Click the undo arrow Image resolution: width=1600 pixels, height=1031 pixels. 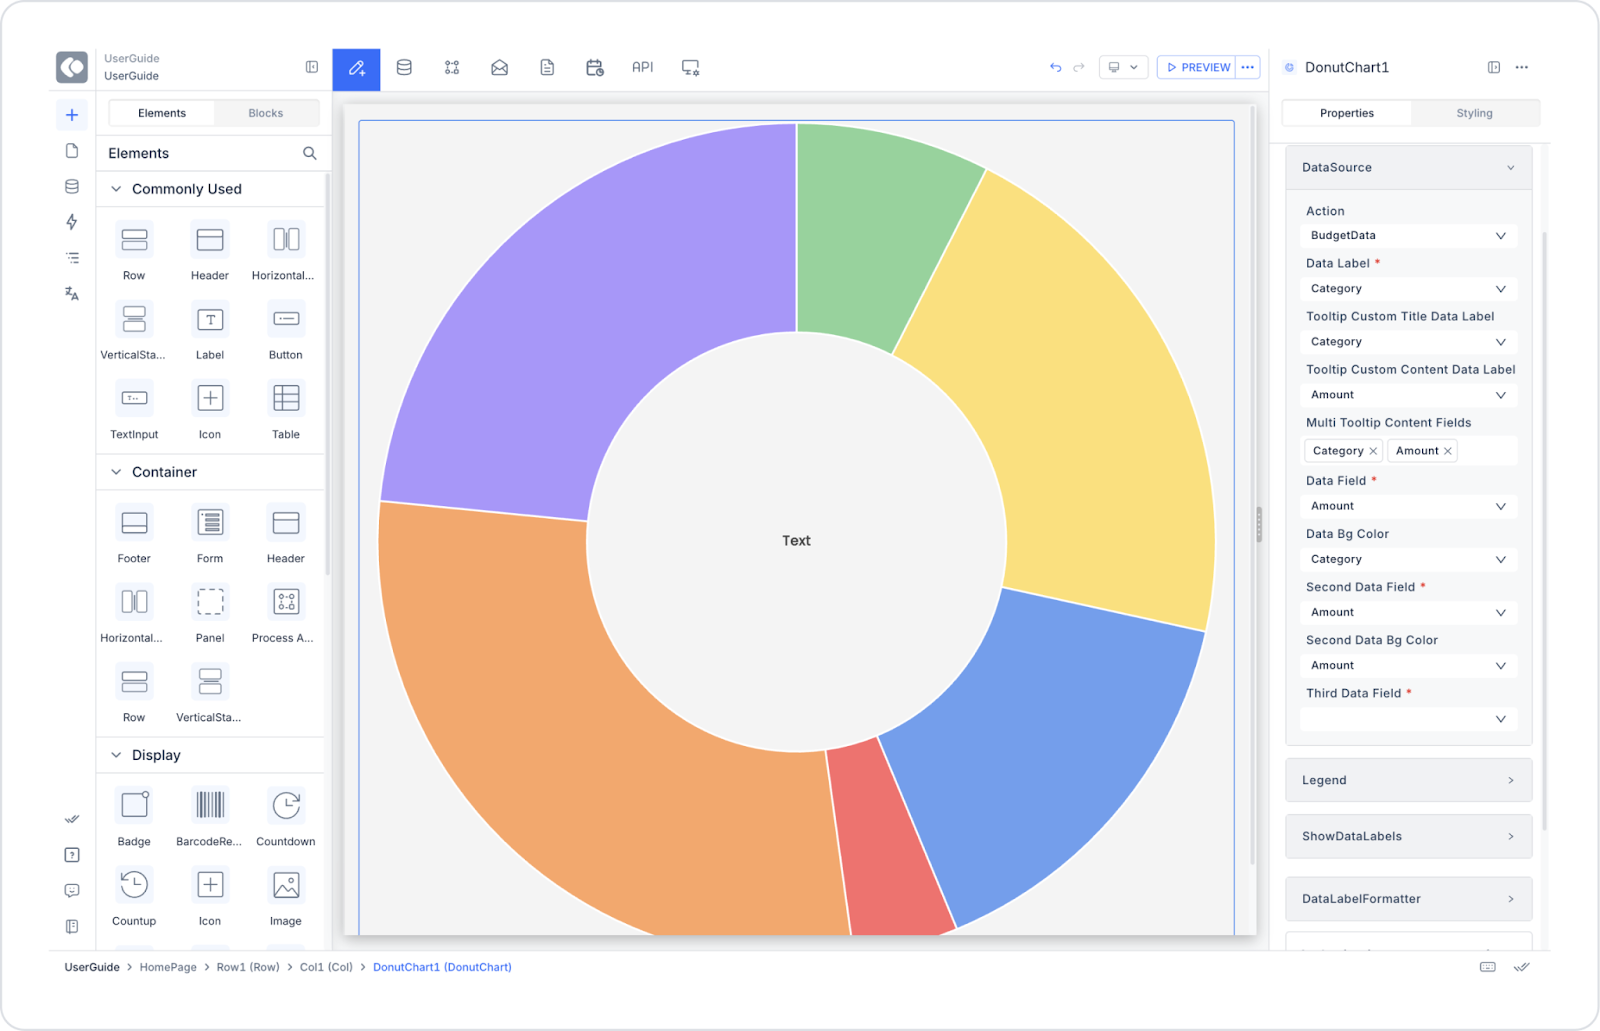(1055, 67)
